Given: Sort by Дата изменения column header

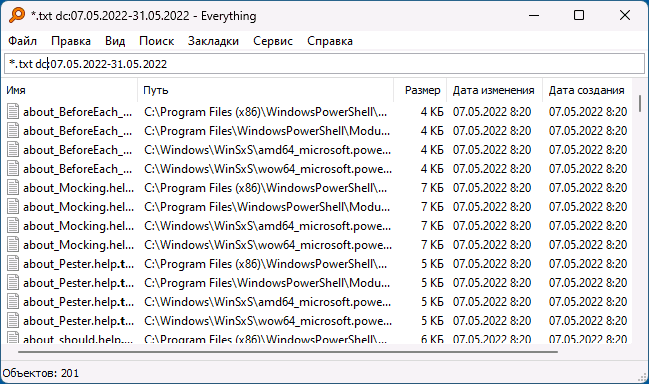Looking at the screenshot, I should 494,90.
